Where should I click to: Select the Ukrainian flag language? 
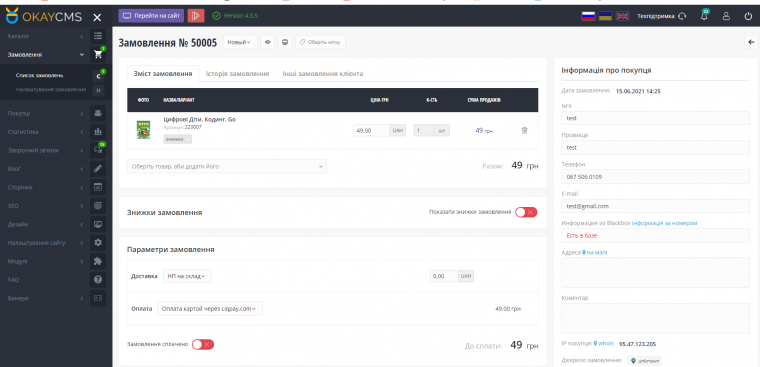point(605,16)
